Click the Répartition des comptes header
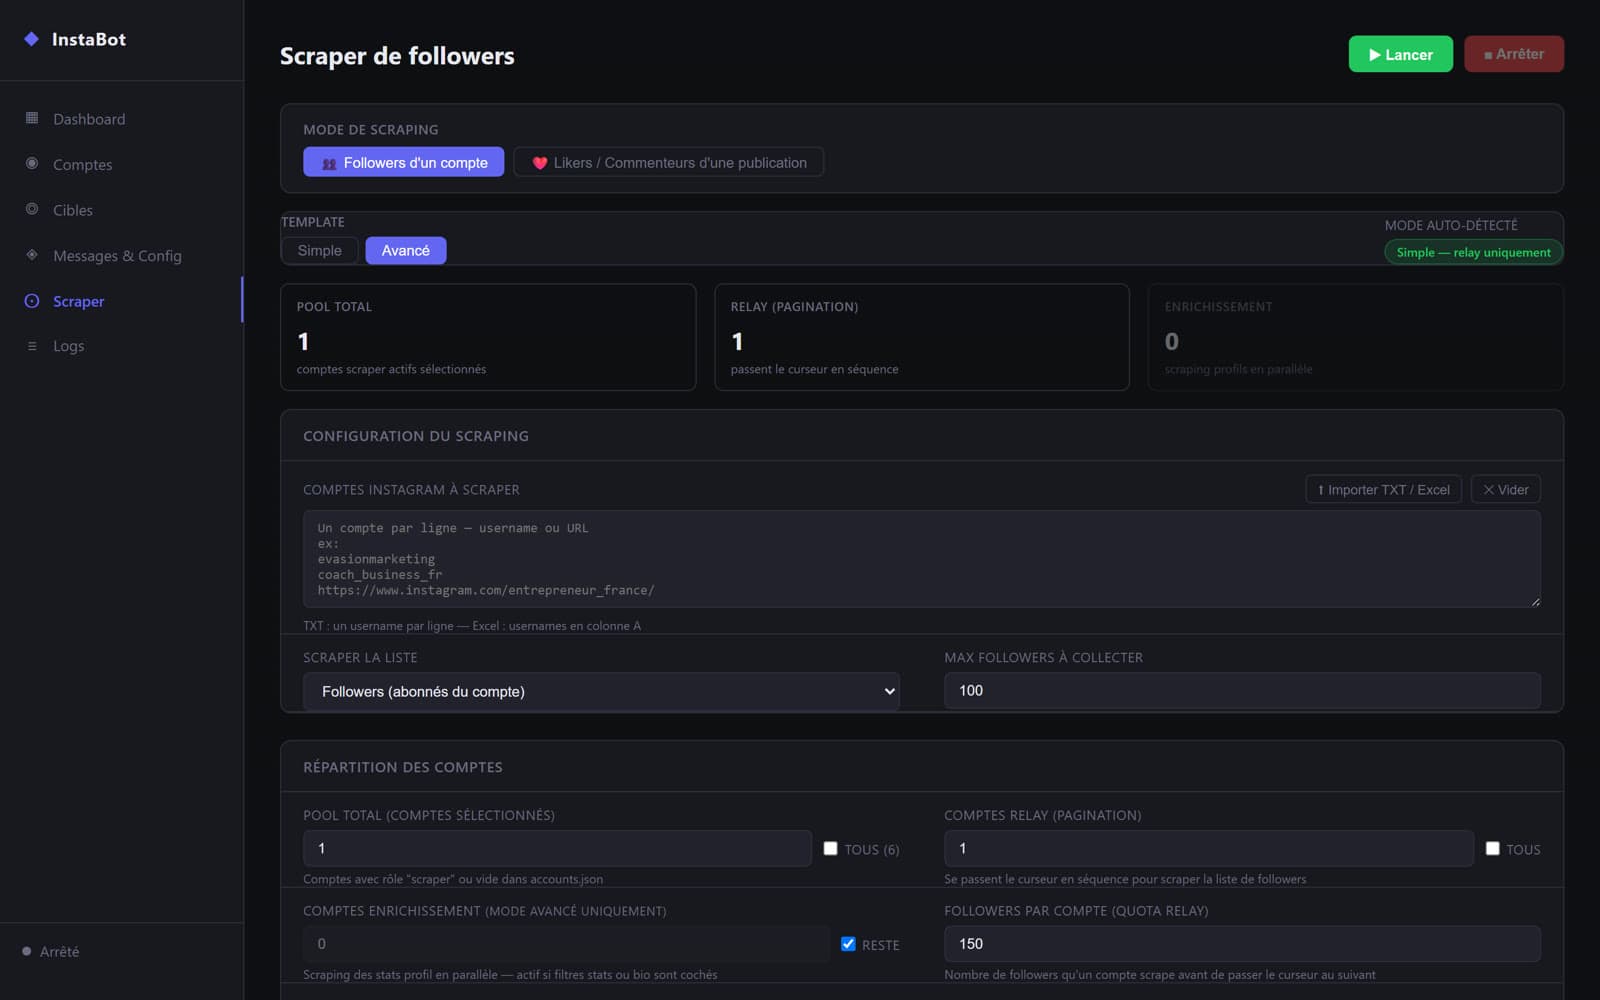 coord(403,767)
